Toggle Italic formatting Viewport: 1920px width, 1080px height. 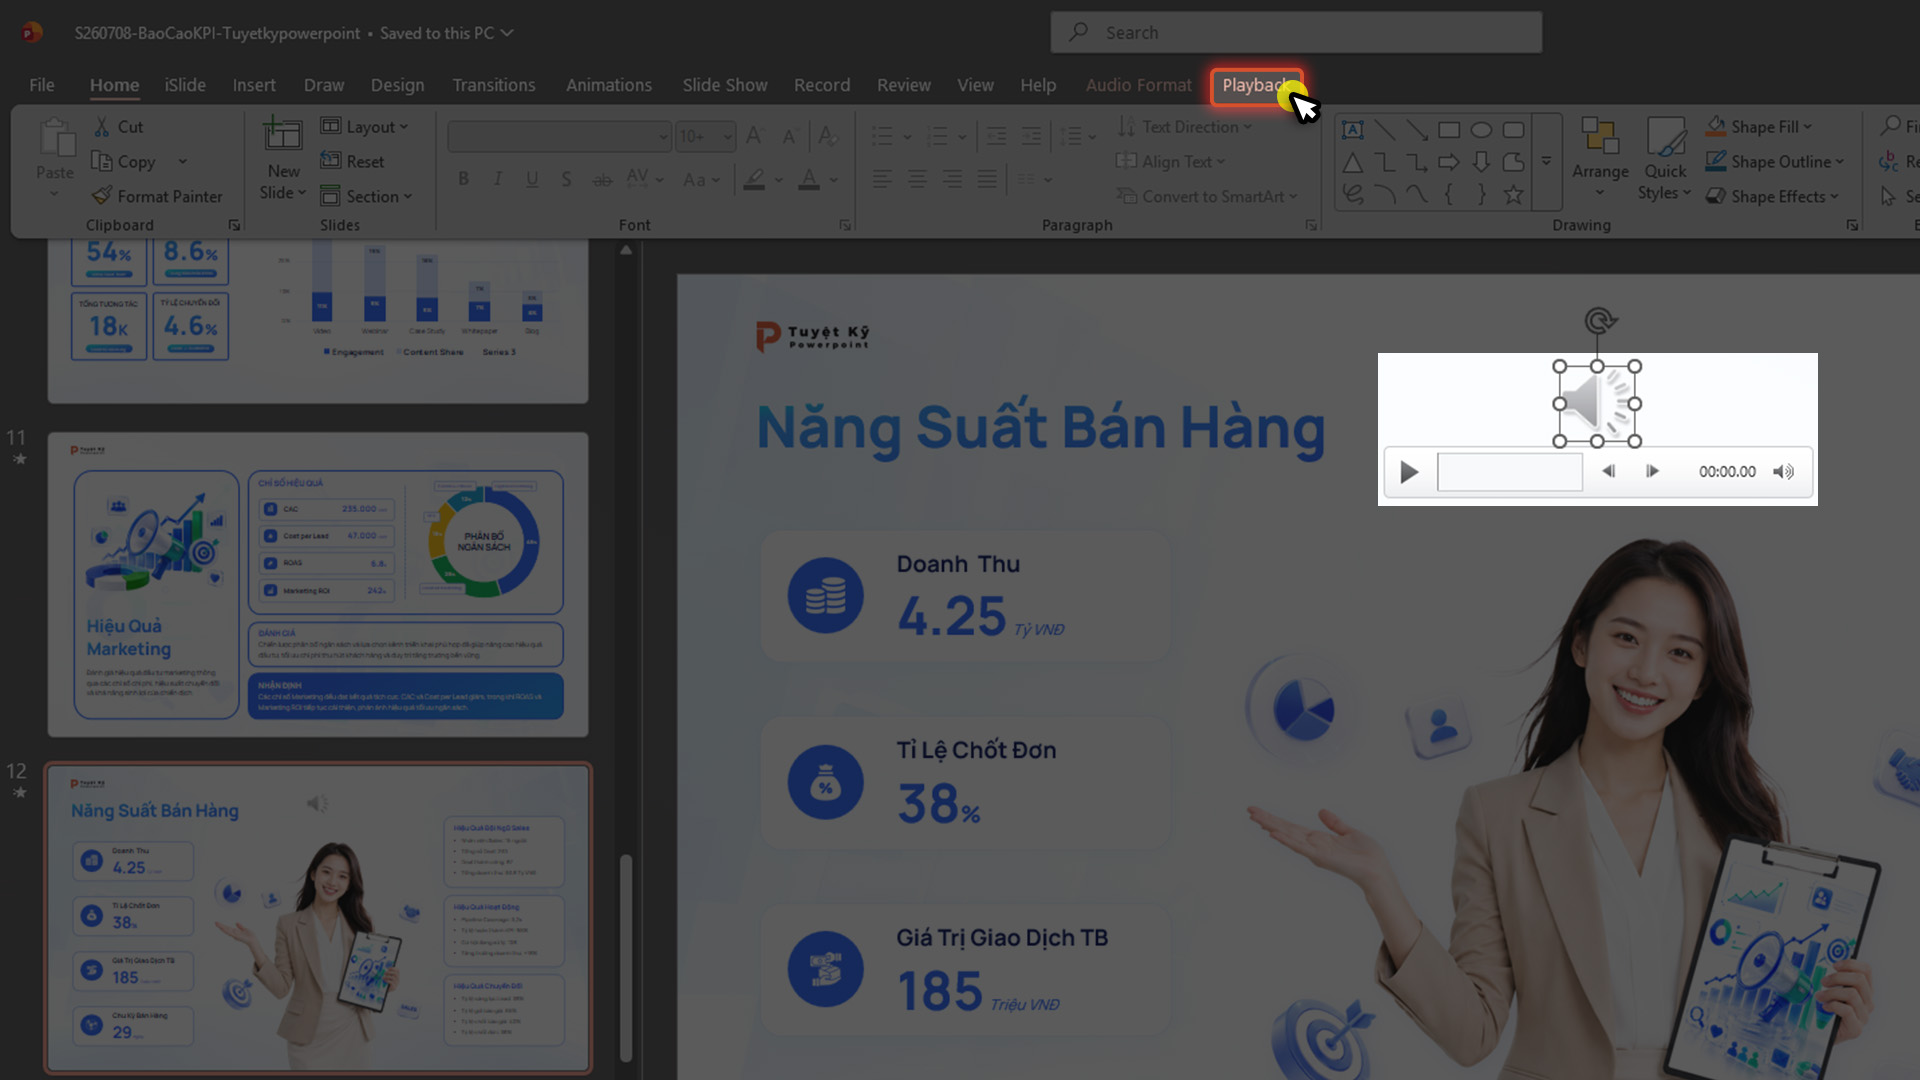[497, 179]
